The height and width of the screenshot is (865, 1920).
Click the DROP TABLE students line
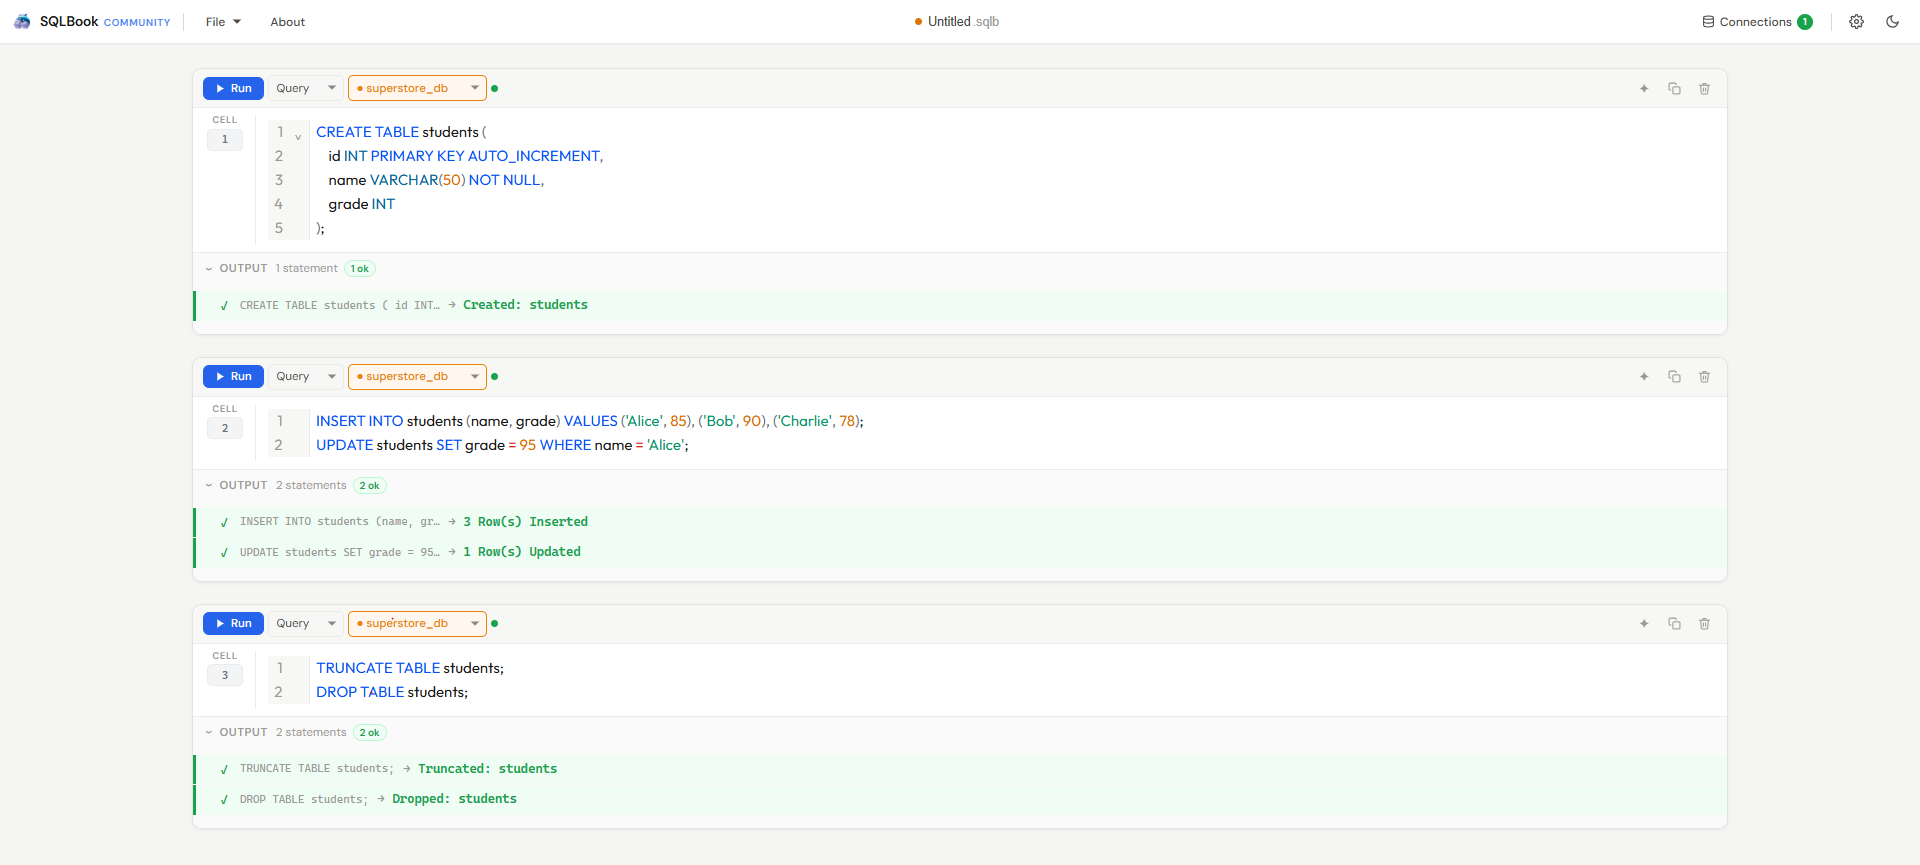[392, 692]
